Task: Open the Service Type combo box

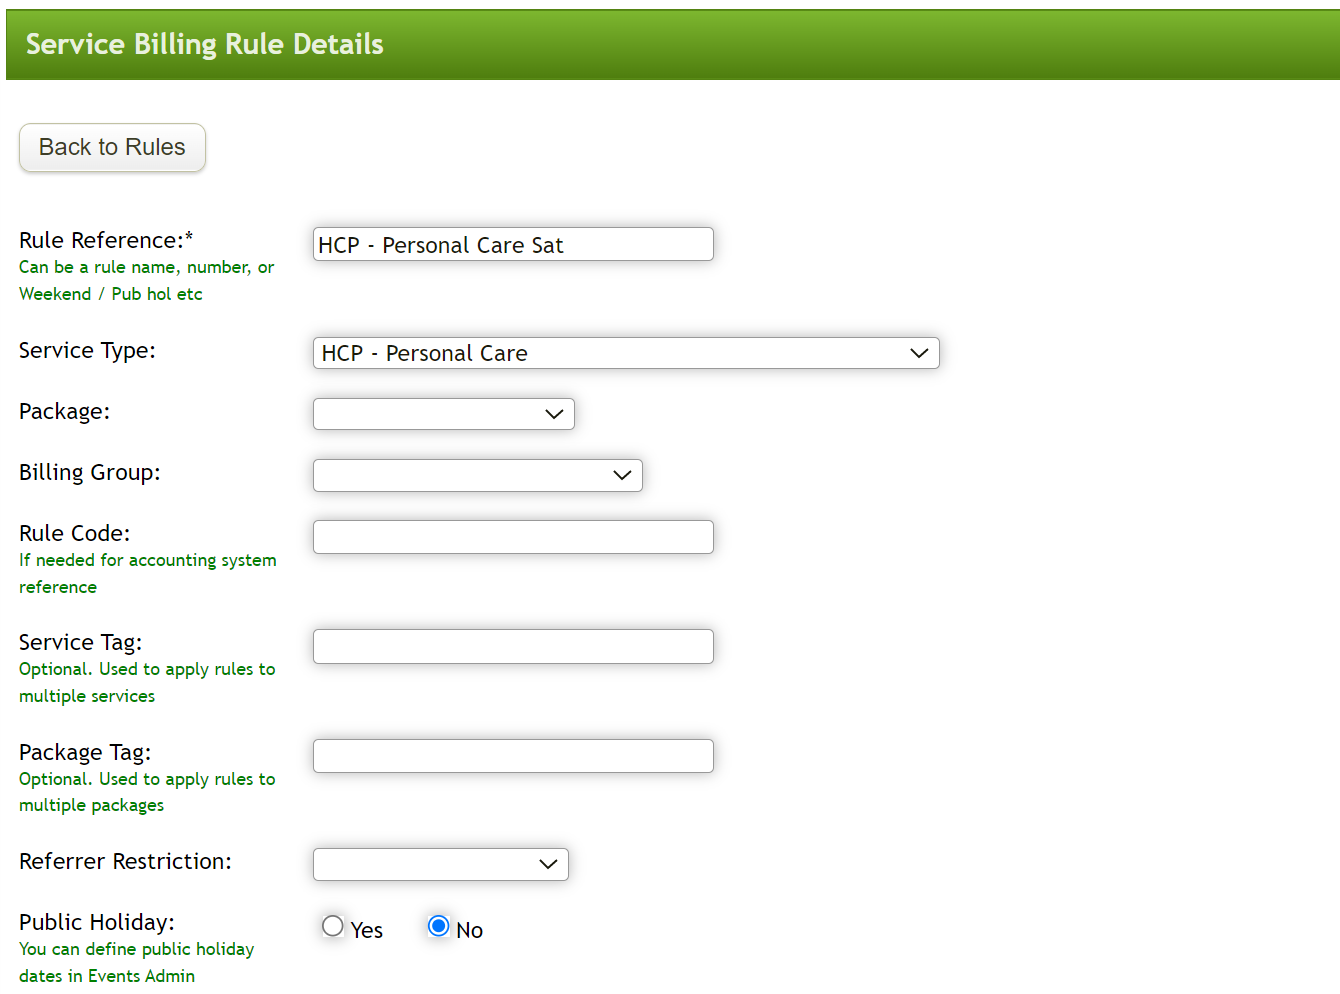Action: pos(626,353)
